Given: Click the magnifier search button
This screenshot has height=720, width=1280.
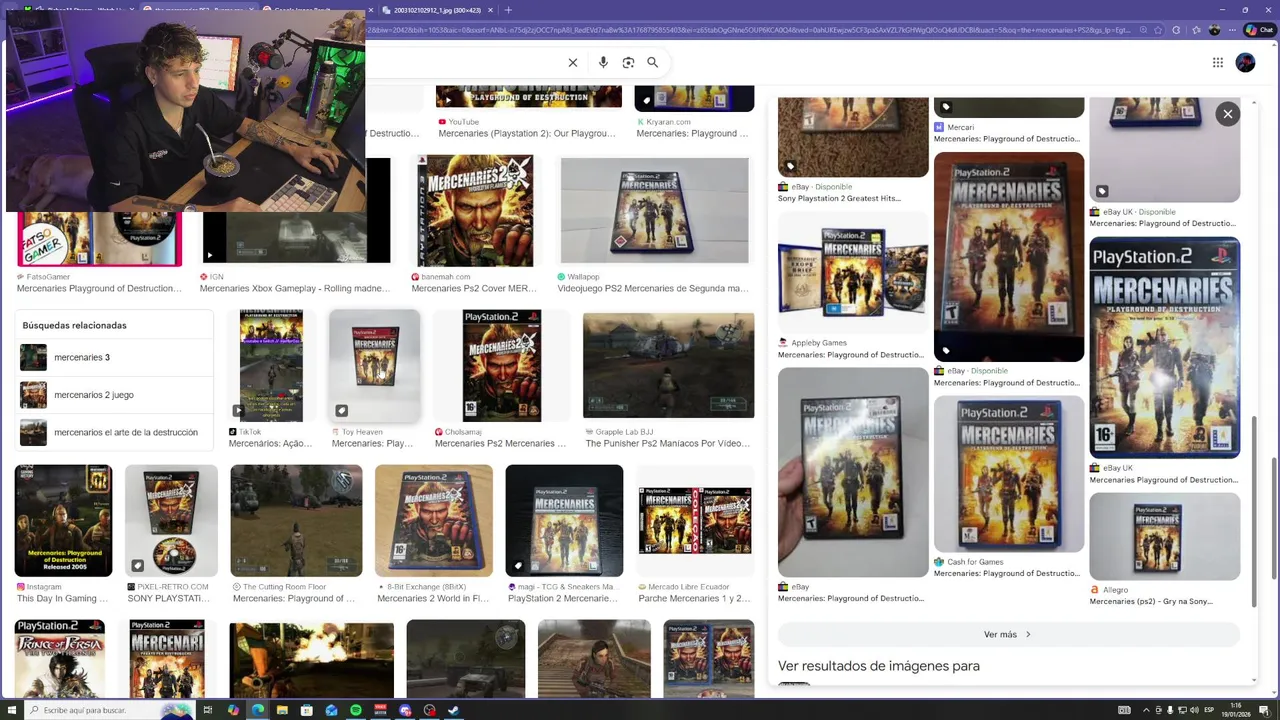Looking at the screenshot, I should point(652,62).
